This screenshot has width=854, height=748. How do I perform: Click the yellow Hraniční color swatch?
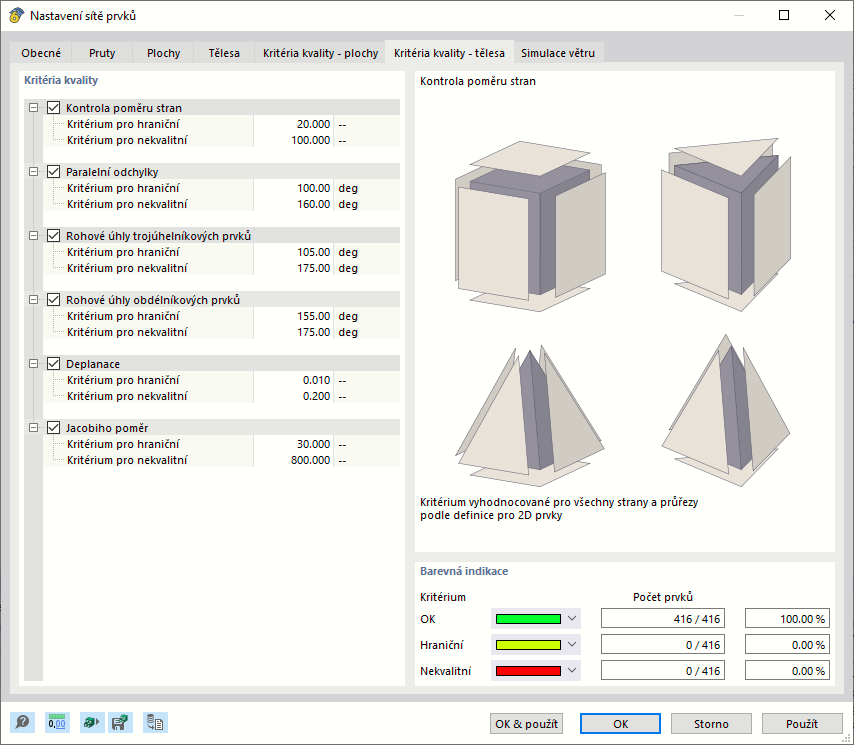click(528, 644)
